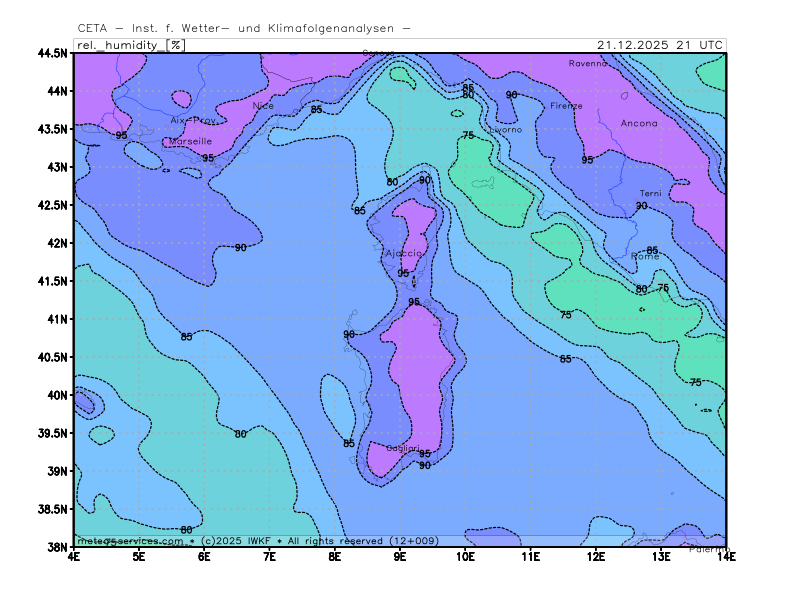800x600 pixels.
Task: Click the 14E longitude axis label
Action: [x=725, y=556]
